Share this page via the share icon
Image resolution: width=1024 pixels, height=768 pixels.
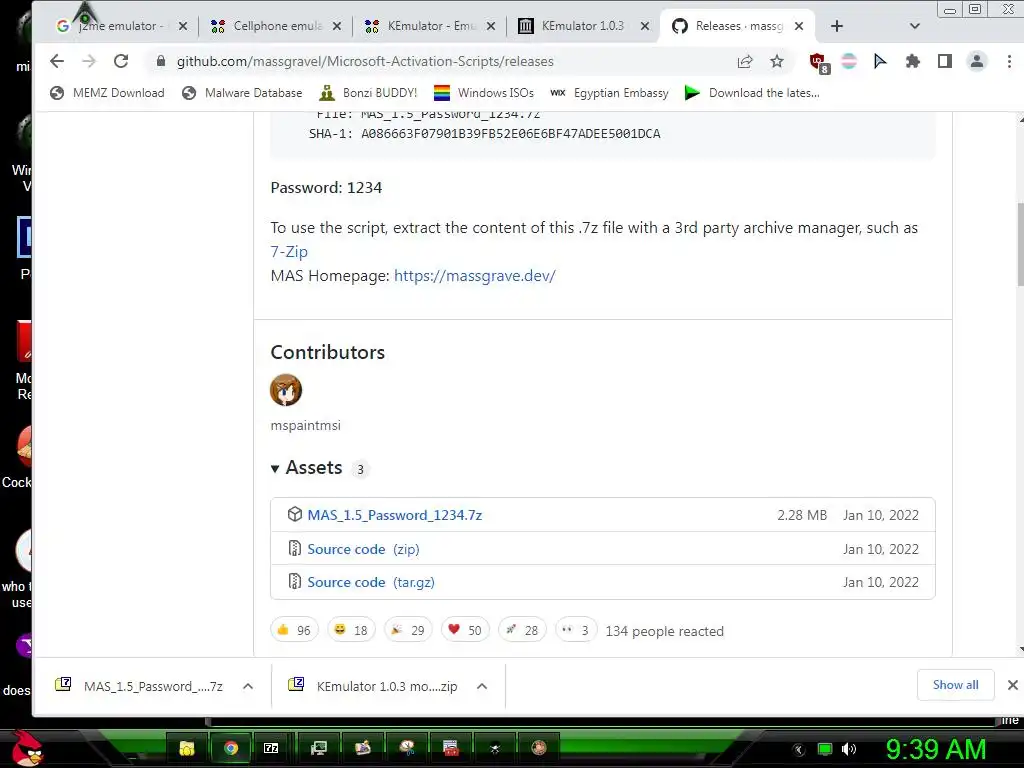[744, 61]
